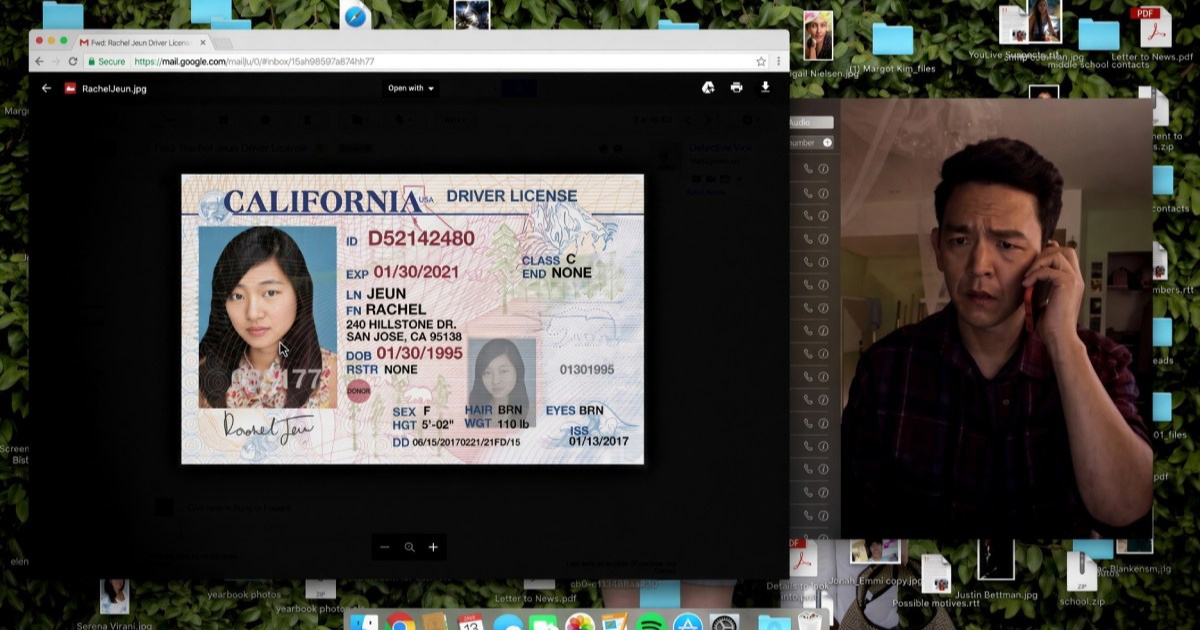Launch Google Chrome from the Dock
1200x630 pixels.
click(x=401, y=623)
